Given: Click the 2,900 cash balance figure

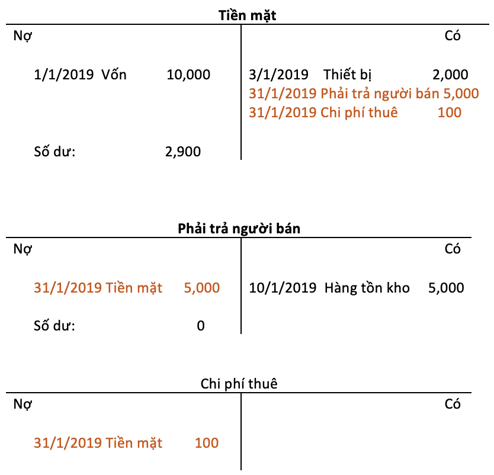Looking at the screenshot, I should click(183, 152).
